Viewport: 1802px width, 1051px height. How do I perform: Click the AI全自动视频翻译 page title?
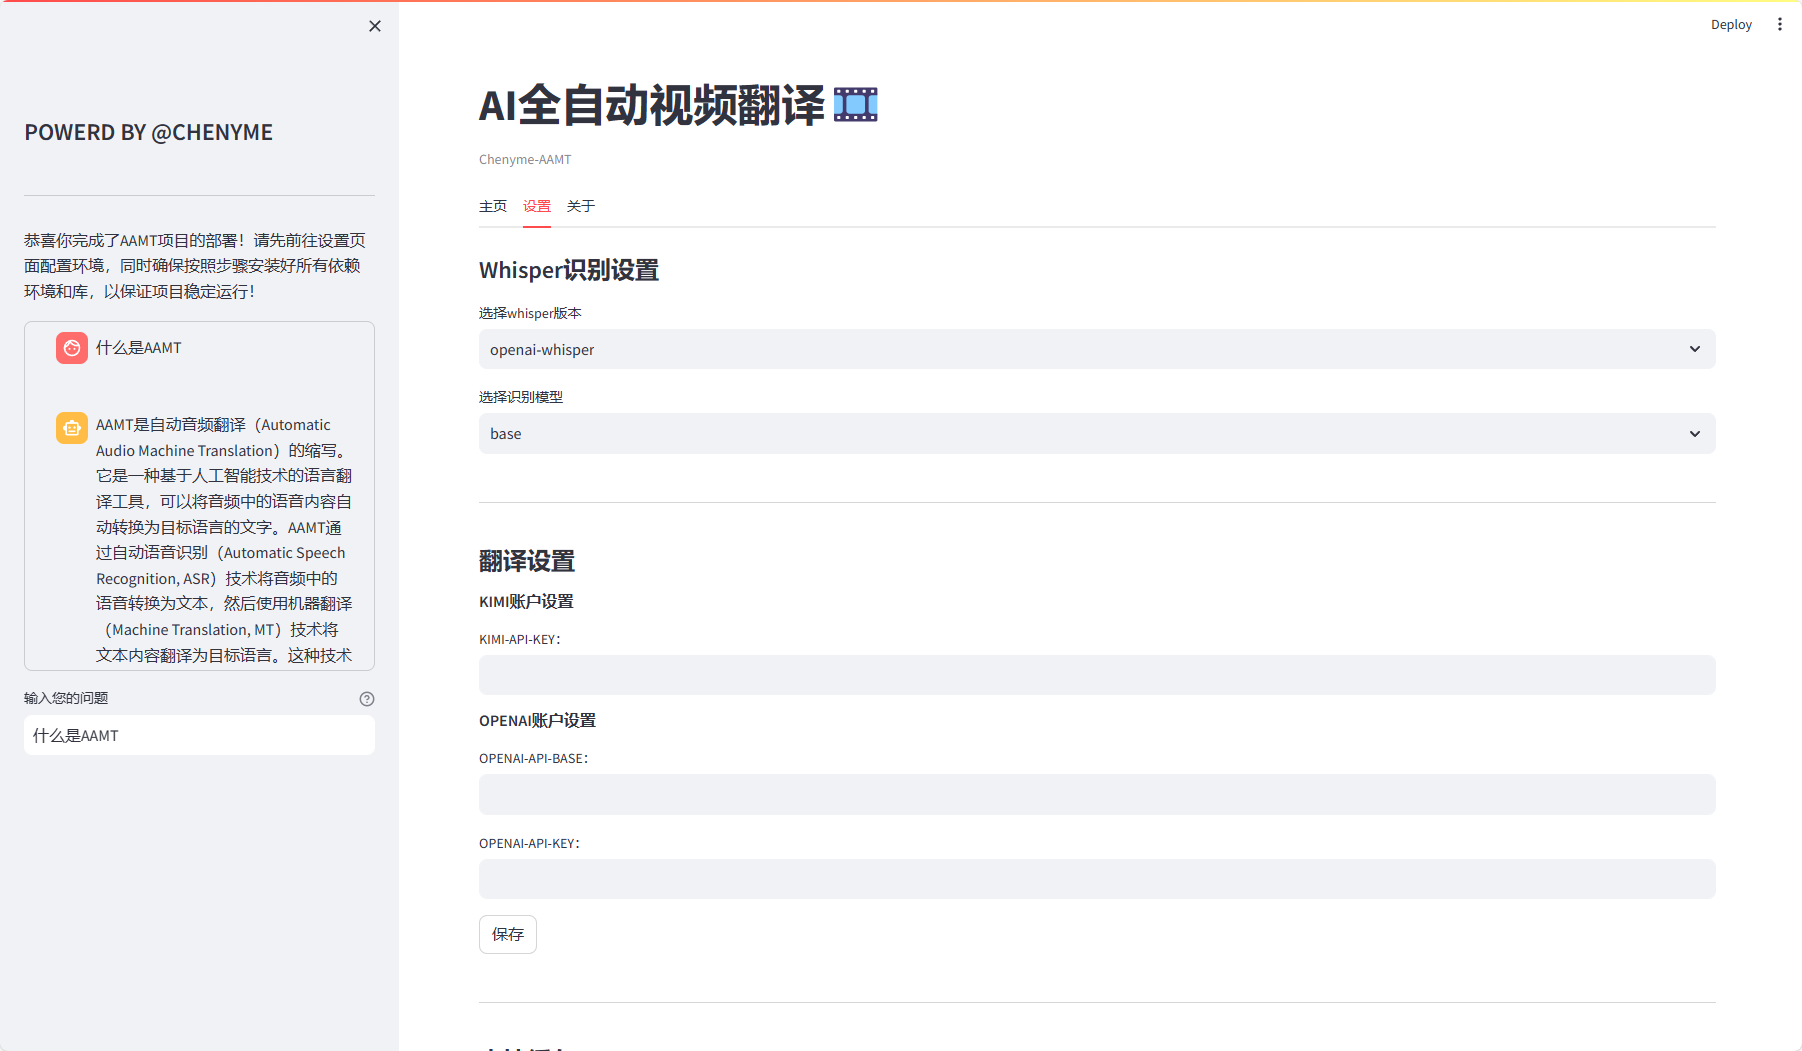[x=652, y=105]
